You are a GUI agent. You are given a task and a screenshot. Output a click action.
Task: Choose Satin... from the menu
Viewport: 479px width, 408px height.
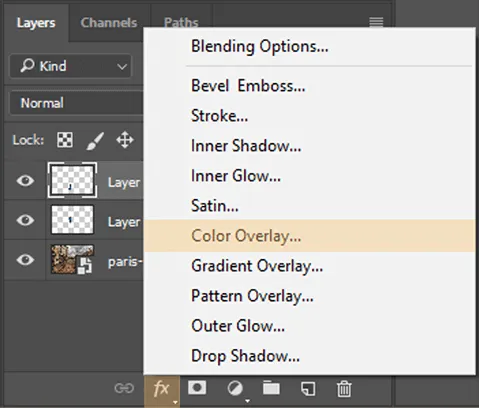point(309,206)
